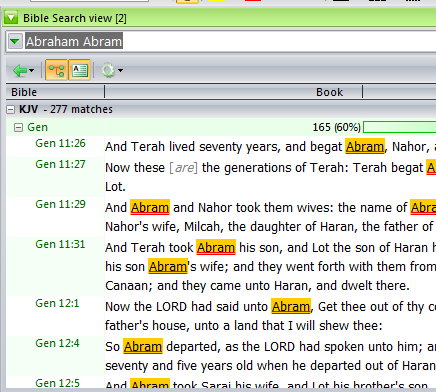This screenshot has width=436, height=392.
Task: Click text "Nahor's wife, Milcah"
Action: (165, 227)
